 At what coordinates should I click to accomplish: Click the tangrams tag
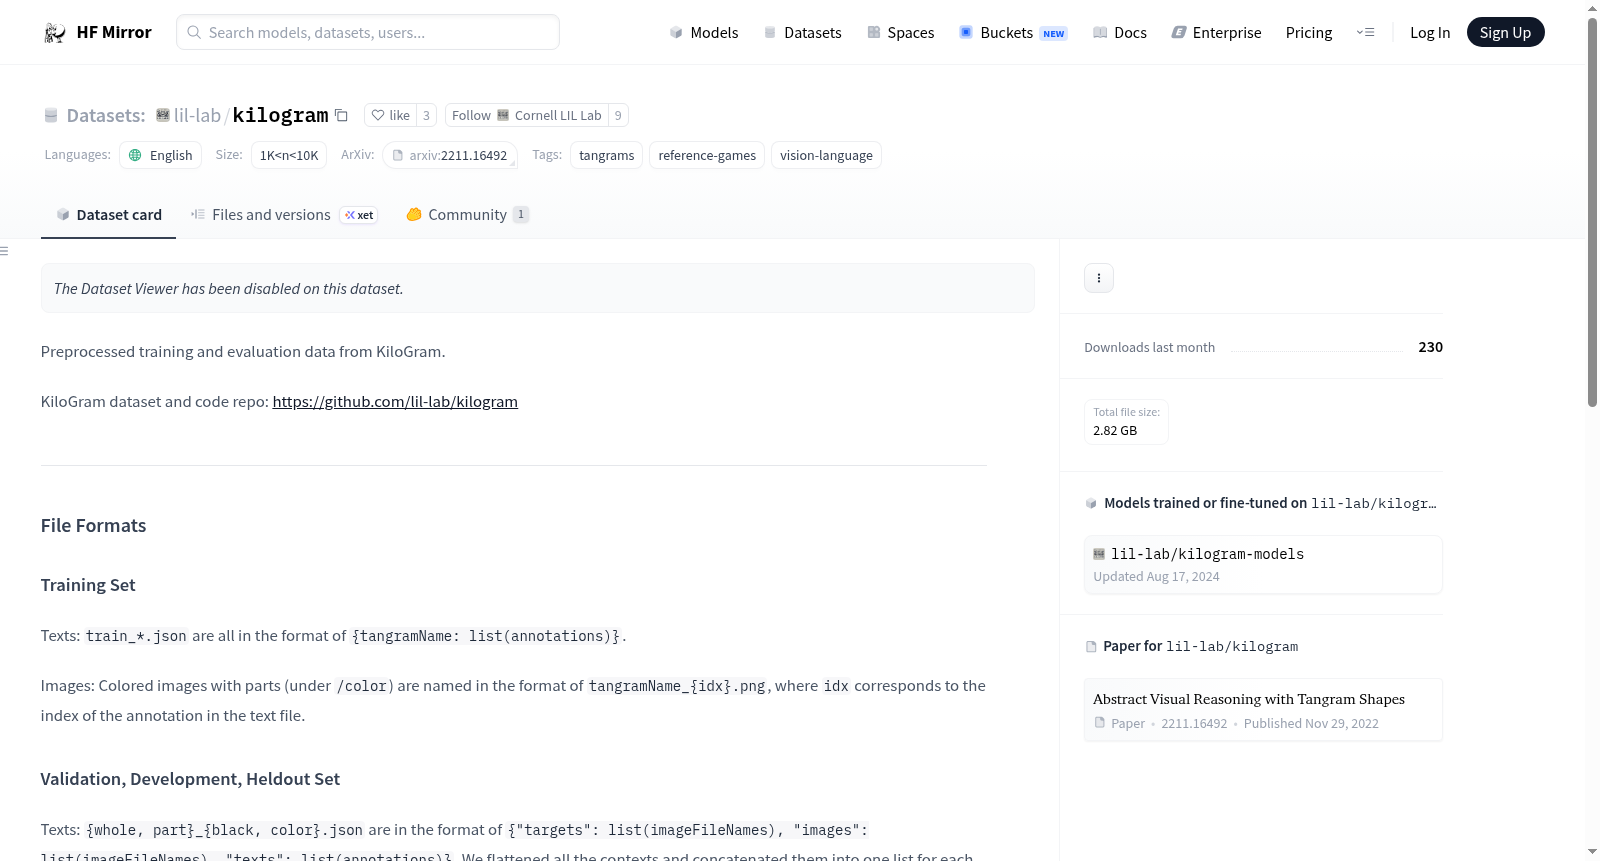607,155
